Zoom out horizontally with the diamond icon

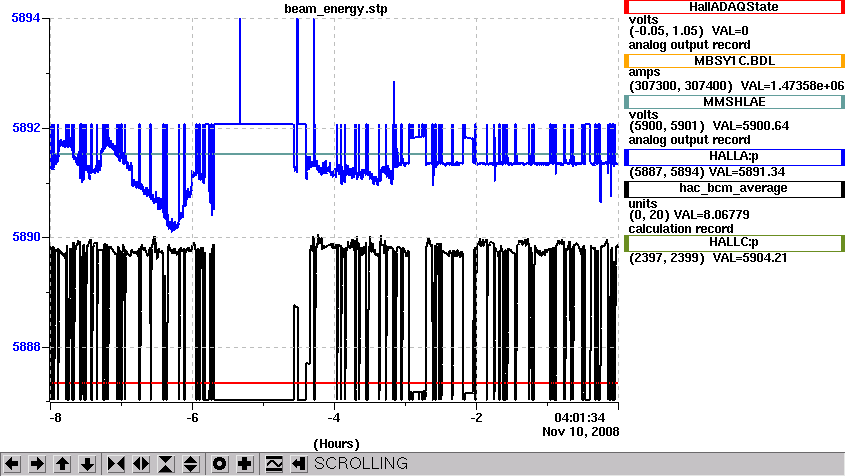[x=141, y=464]
